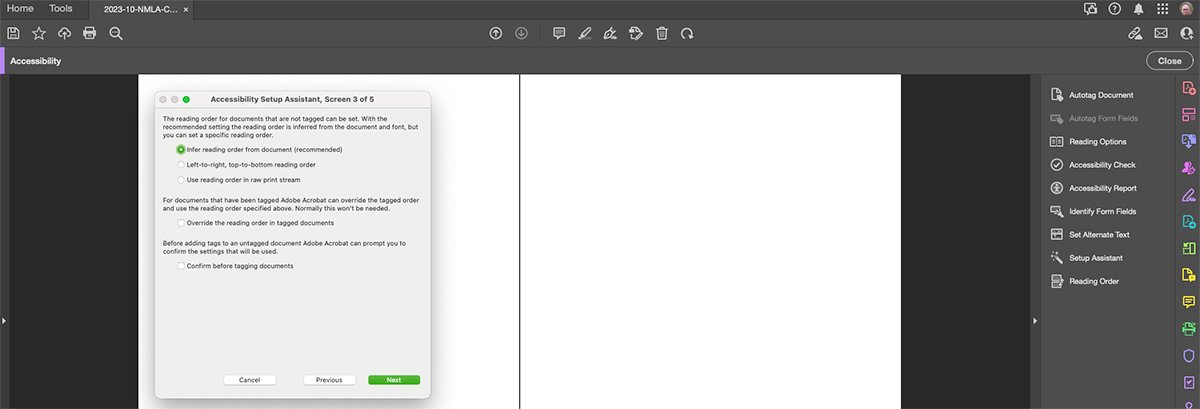1200x409 pixels.
Task: Collapse the right tools pane arrow
Action: [1032, 320]
